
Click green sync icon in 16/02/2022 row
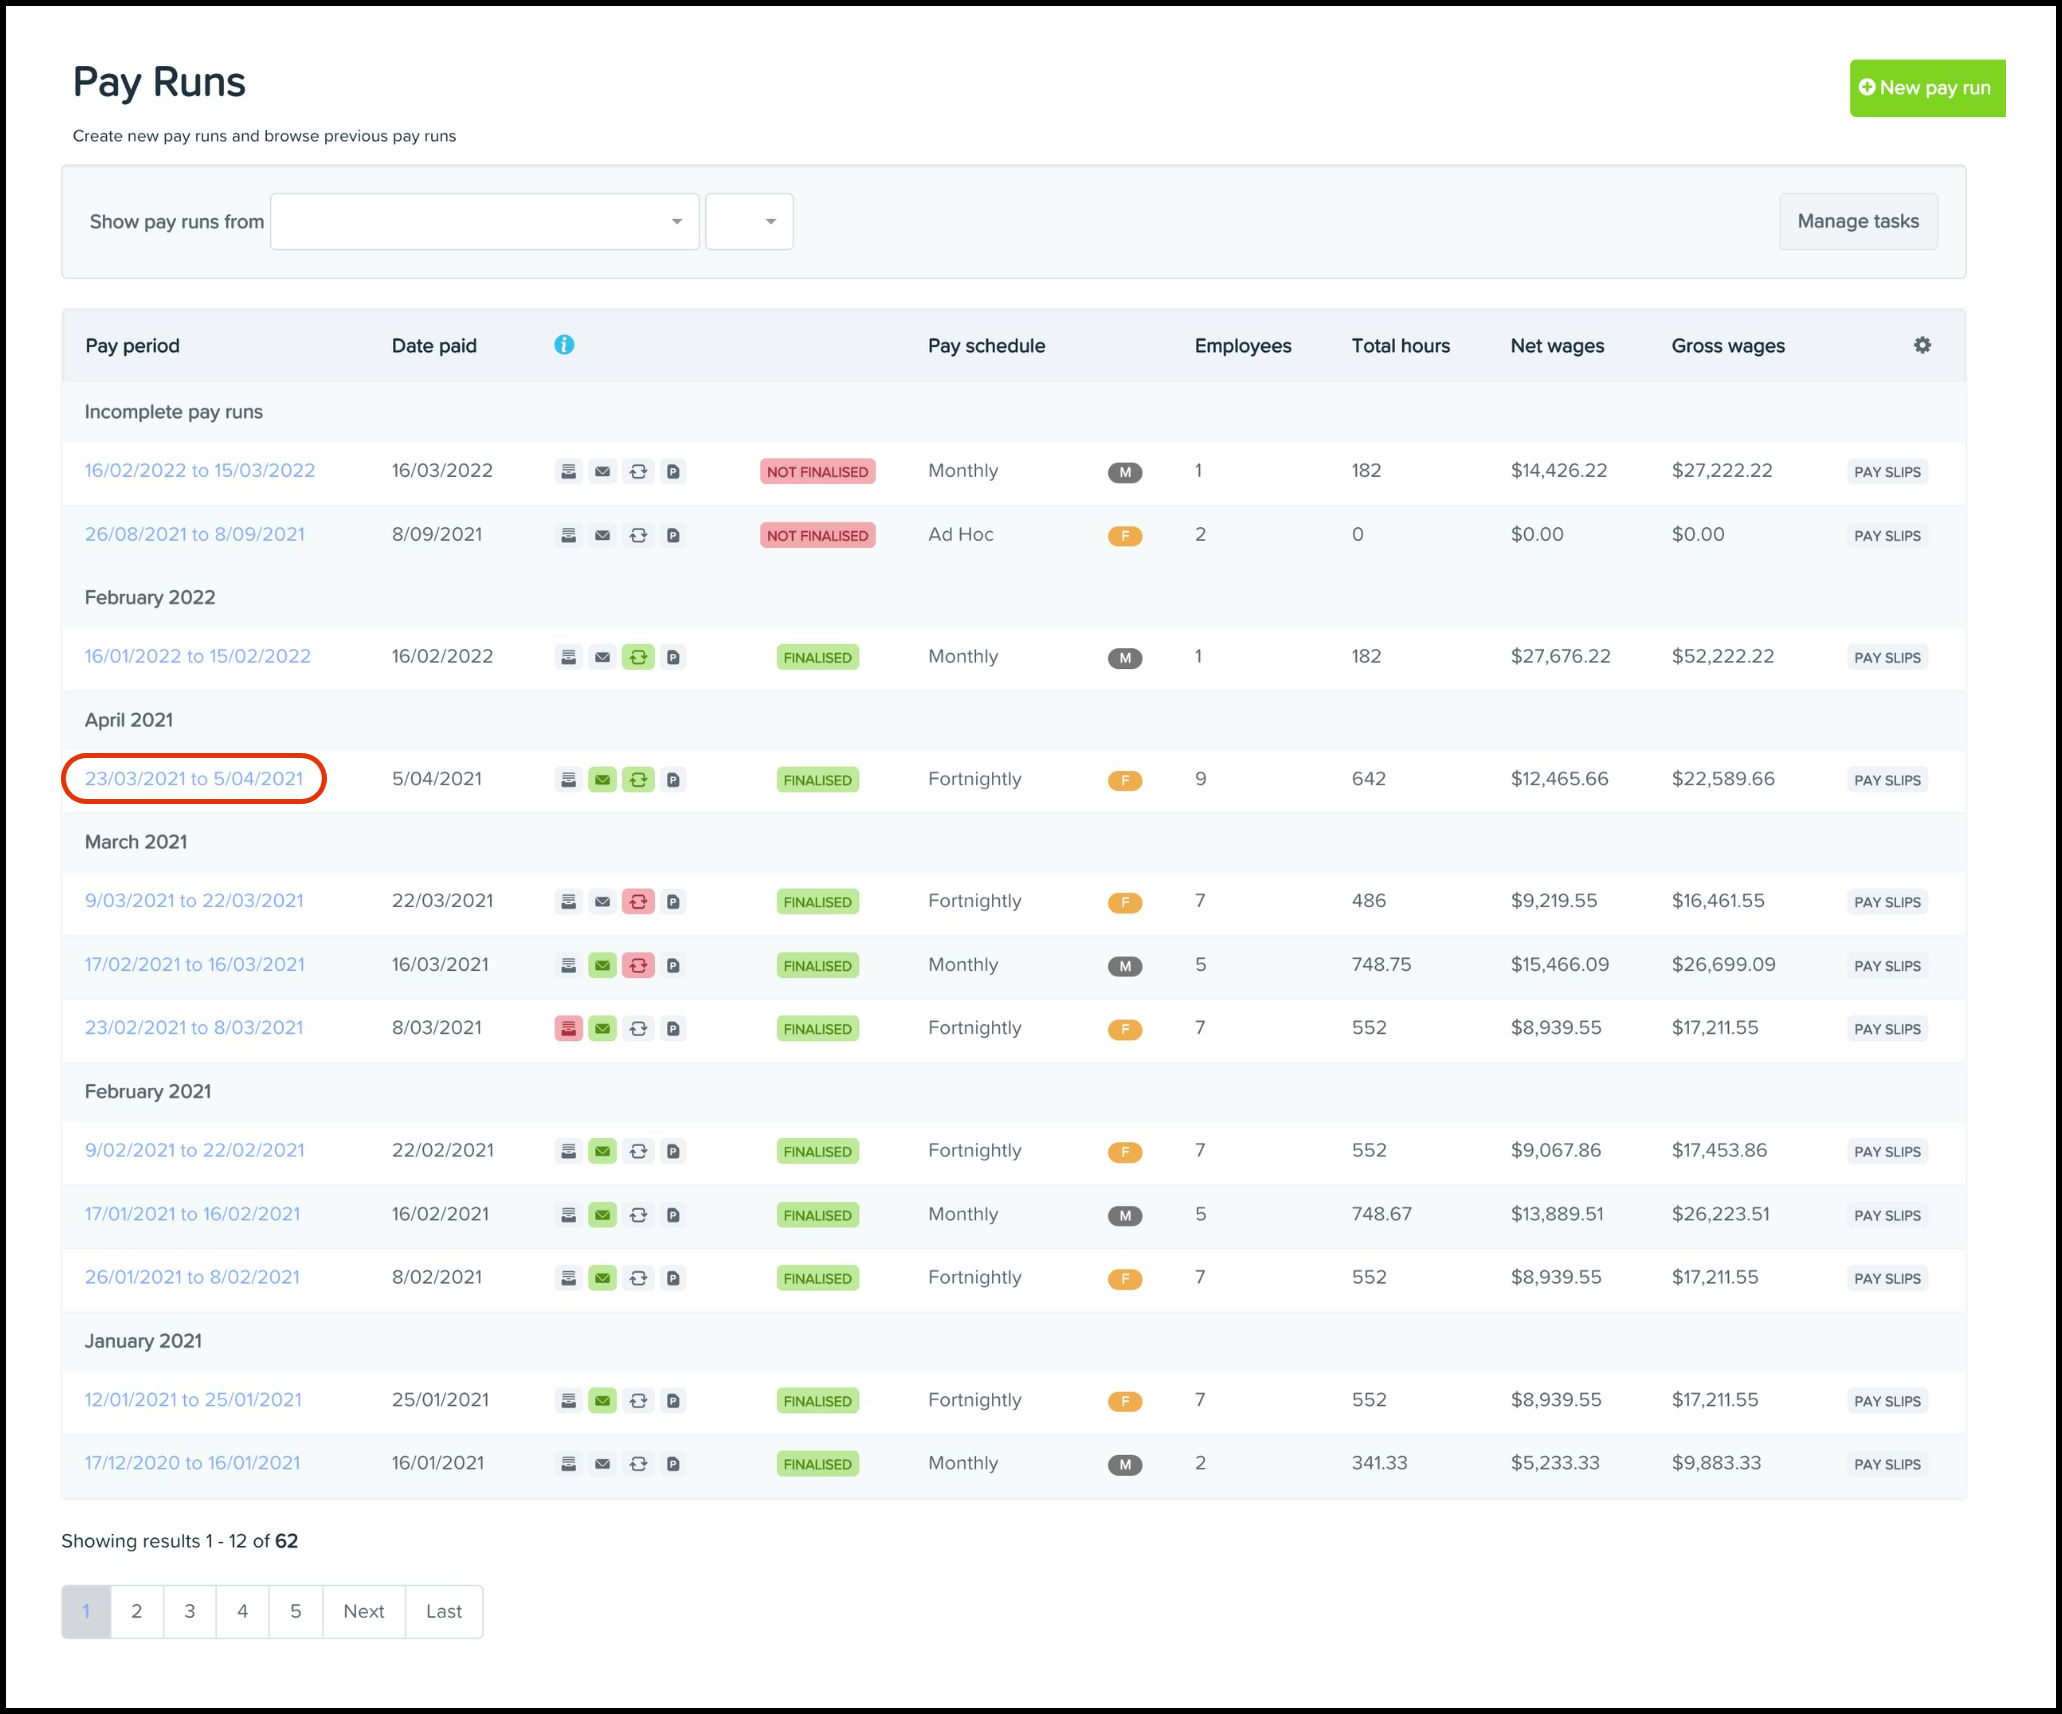[638, 658]
